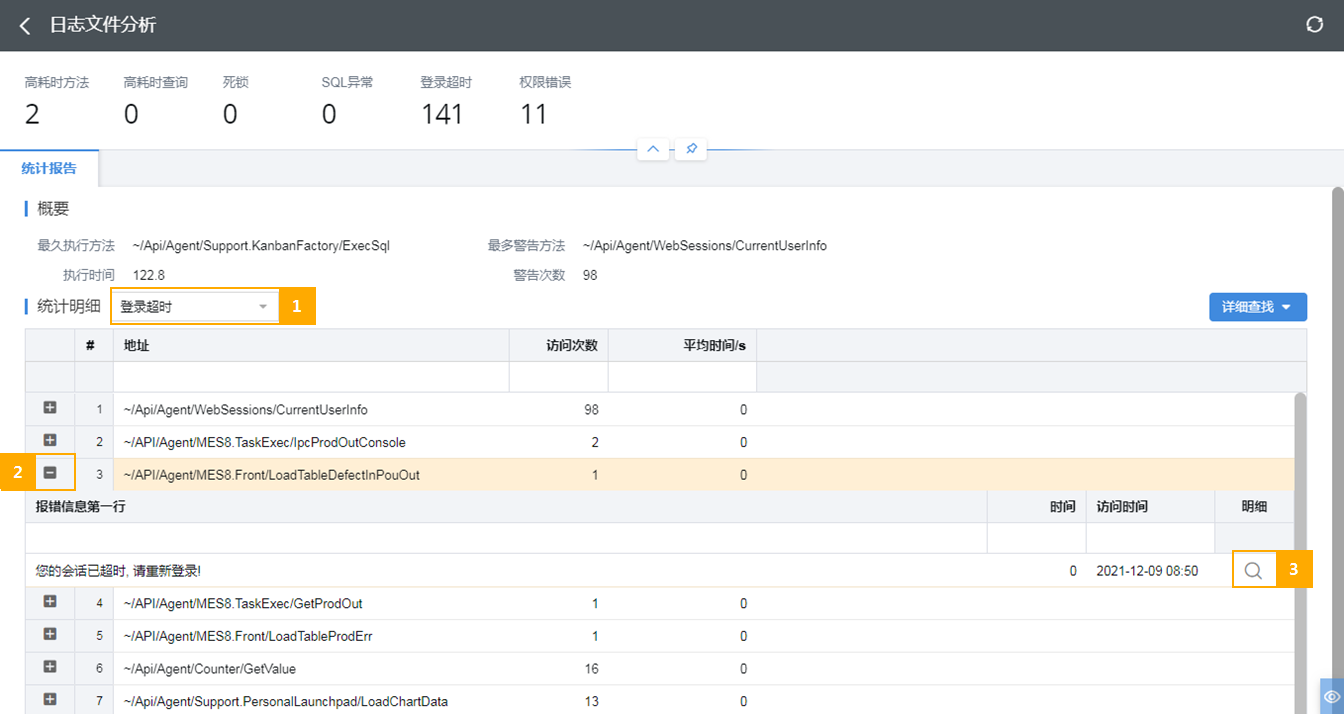Click the 日志文件分析 page title
This screenshot has width=1344, height=714.
pos(103,25)
